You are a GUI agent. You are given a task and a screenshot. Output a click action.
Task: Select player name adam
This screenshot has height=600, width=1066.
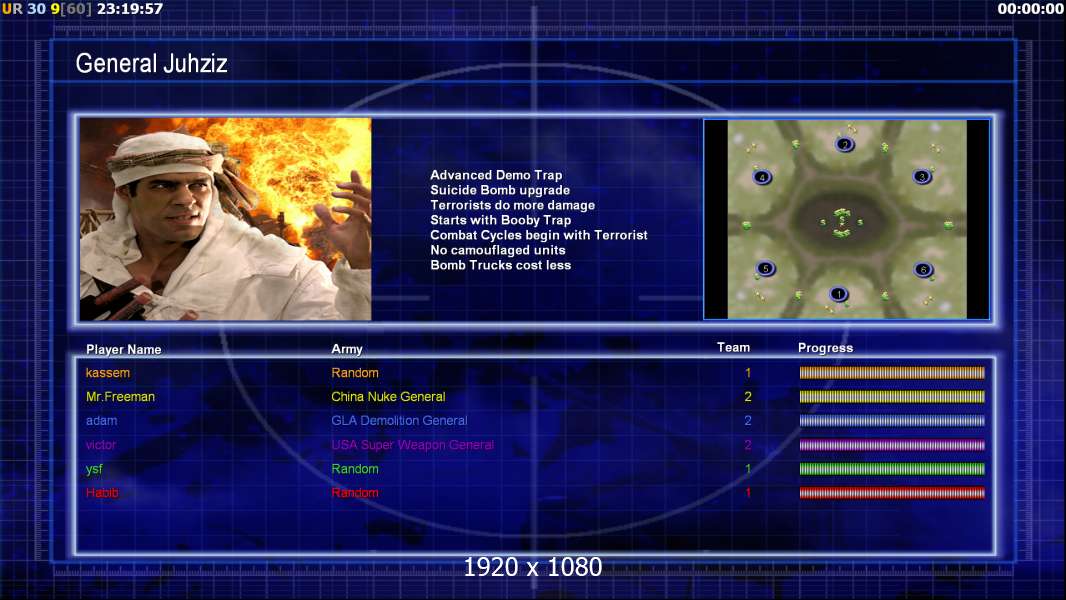101,421
